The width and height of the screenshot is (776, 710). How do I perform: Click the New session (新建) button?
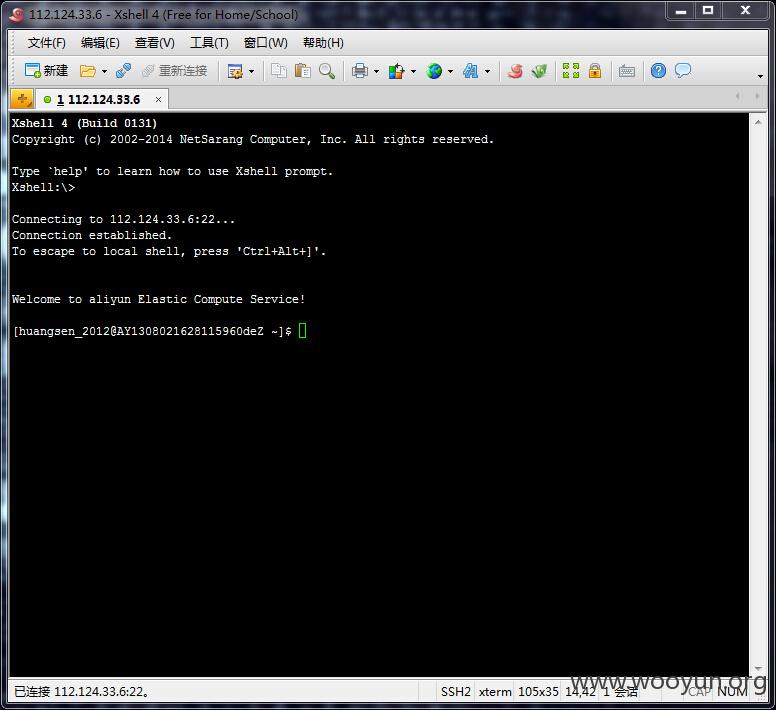tap(46, 71)
